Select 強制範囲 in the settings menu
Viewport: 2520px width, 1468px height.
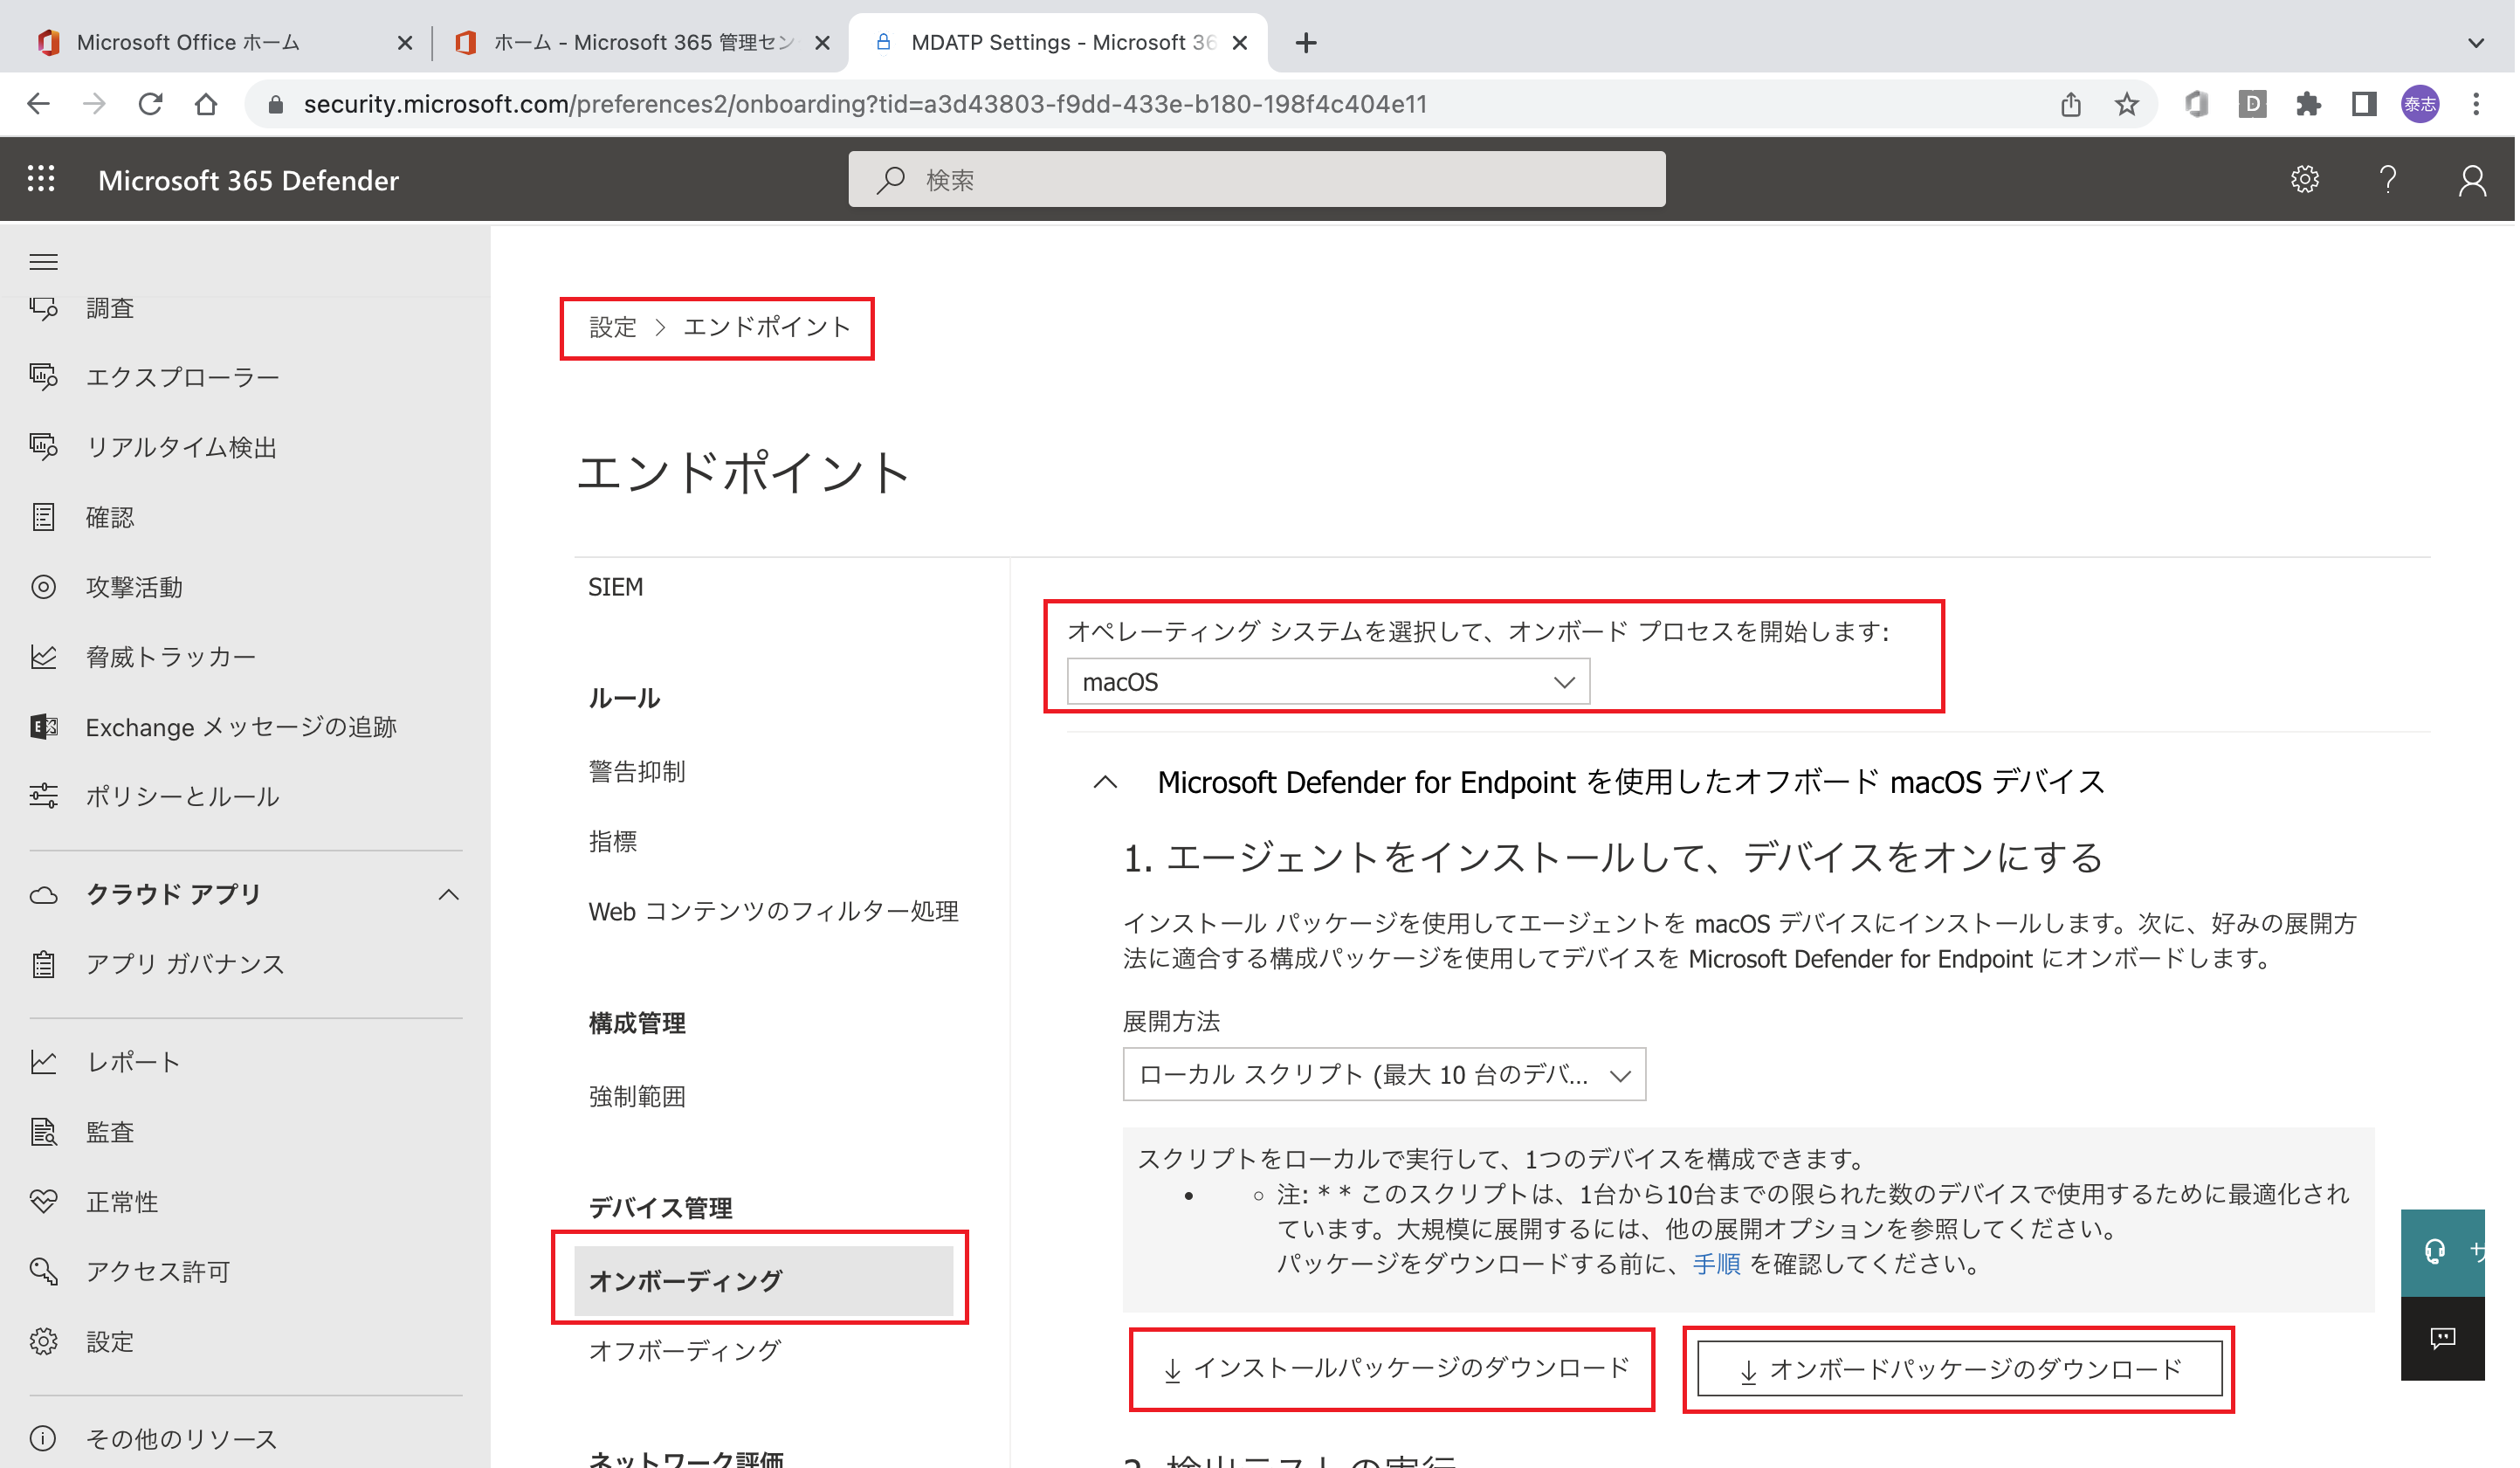638,1098
